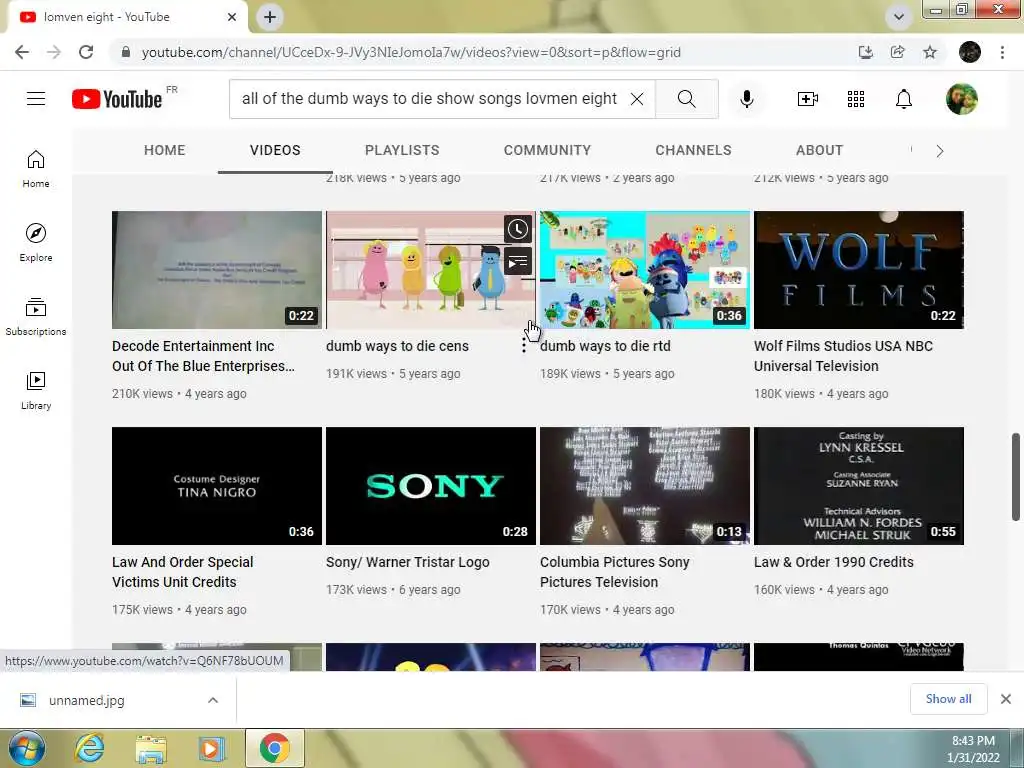The height and width of the screenshot is (768, 1024).
Task: Open Windows Explorer folder on taskbar
Action: click(x=151, y=748)
